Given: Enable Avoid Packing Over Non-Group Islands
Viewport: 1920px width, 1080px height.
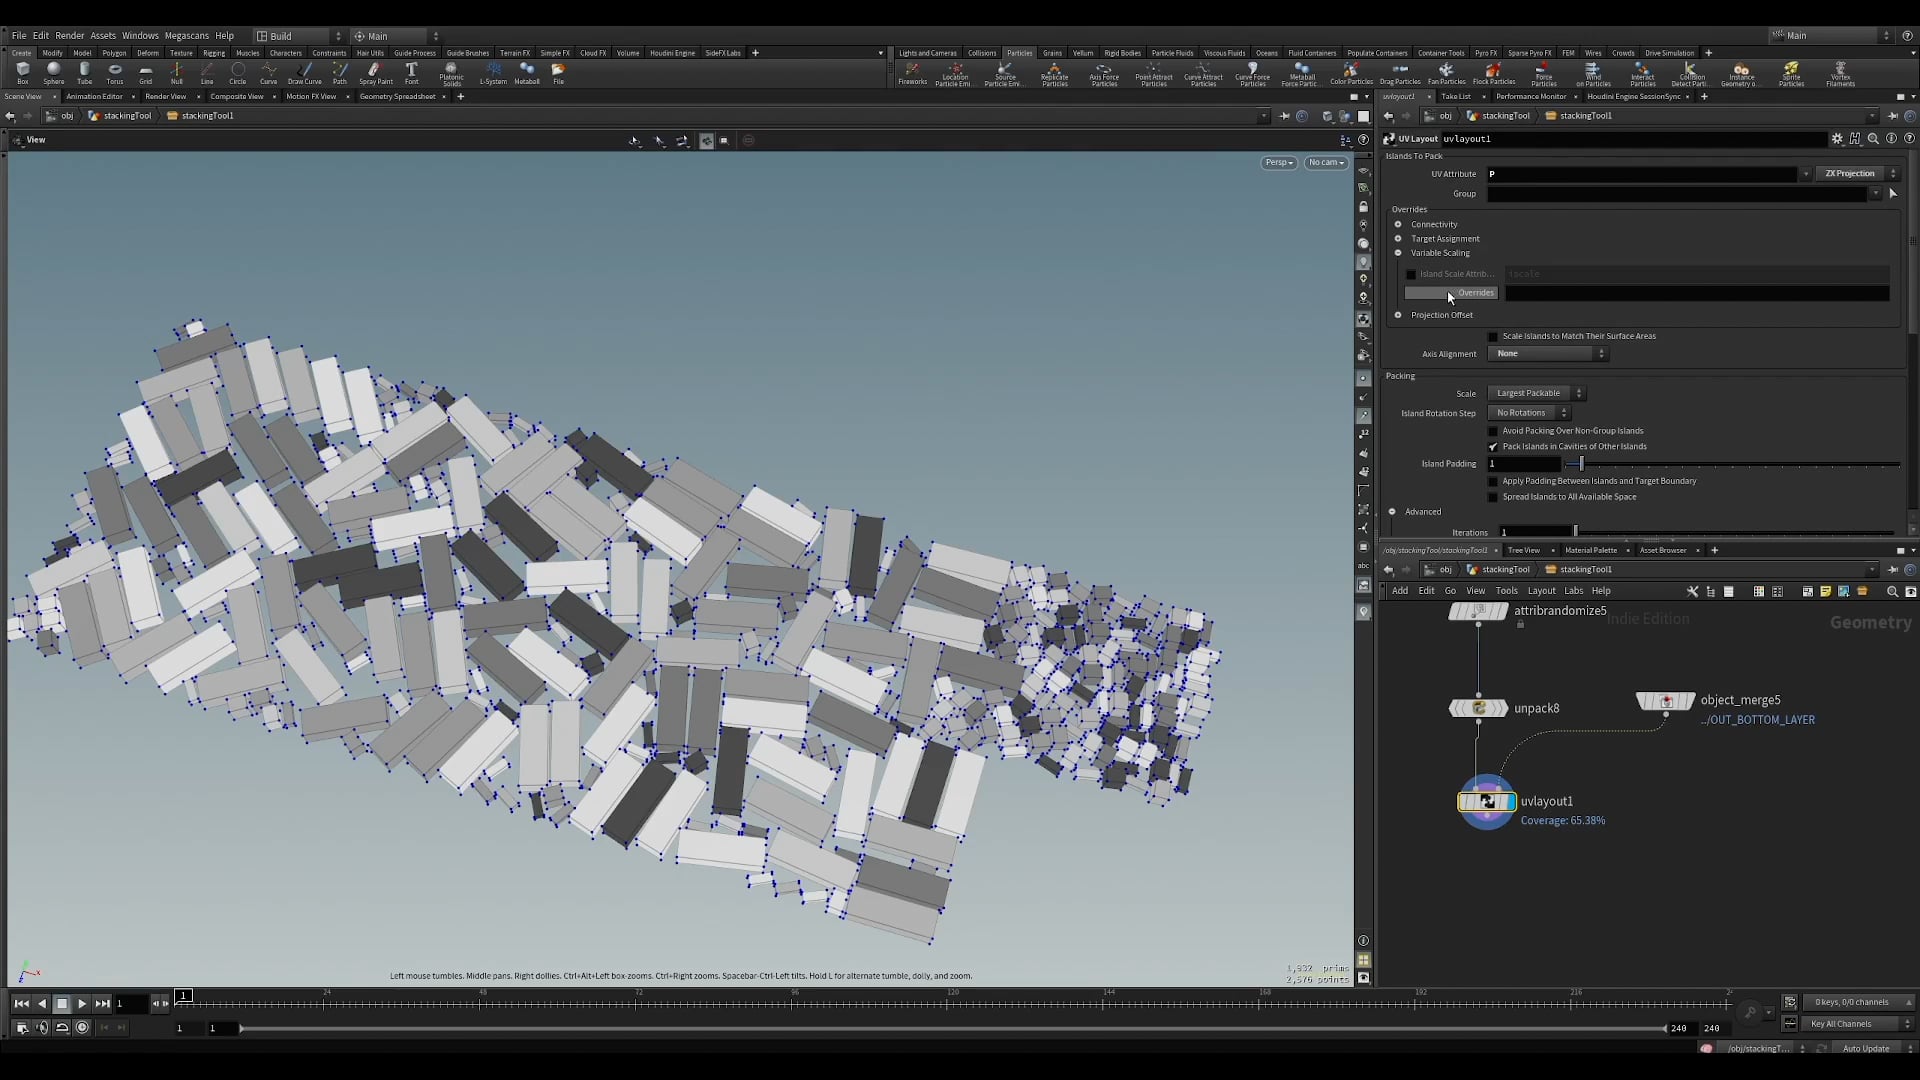Looking at the screenshot, I should click(1494, 431).
